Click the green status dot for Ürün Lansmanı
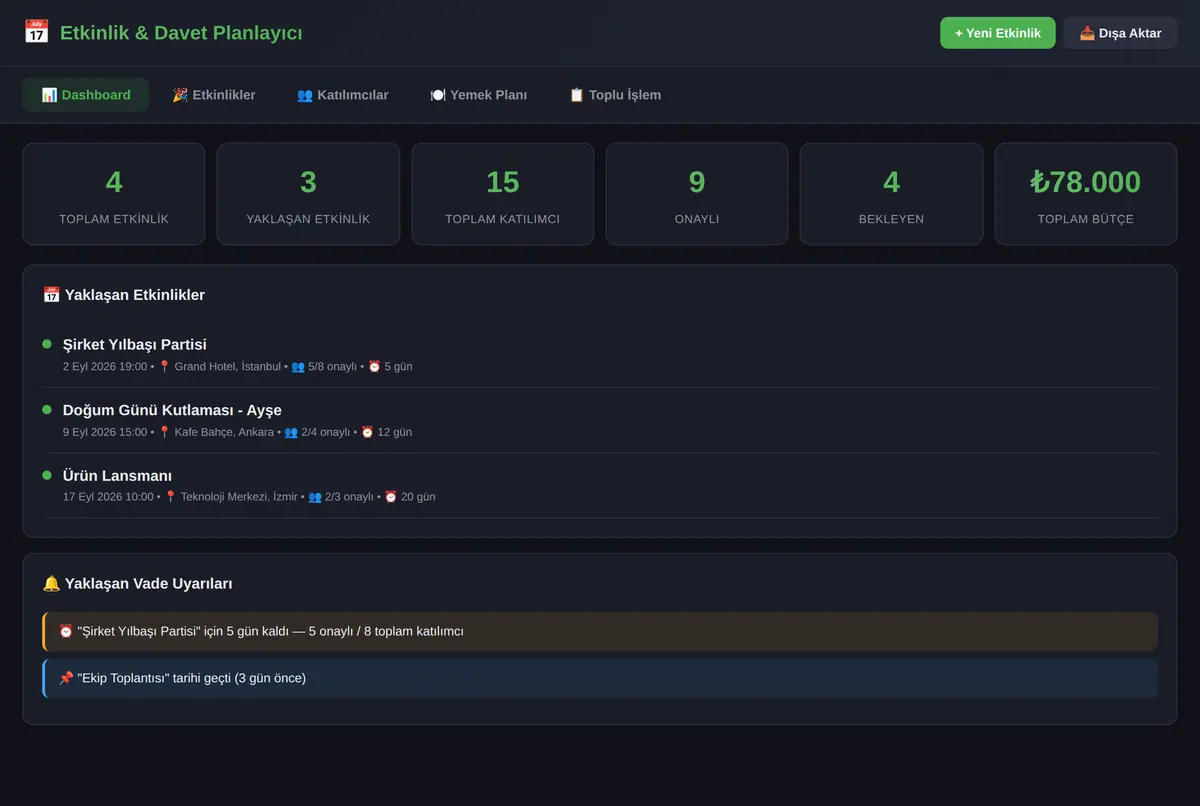The width and height of the screenshot is (1200, 806). [47, 475]
